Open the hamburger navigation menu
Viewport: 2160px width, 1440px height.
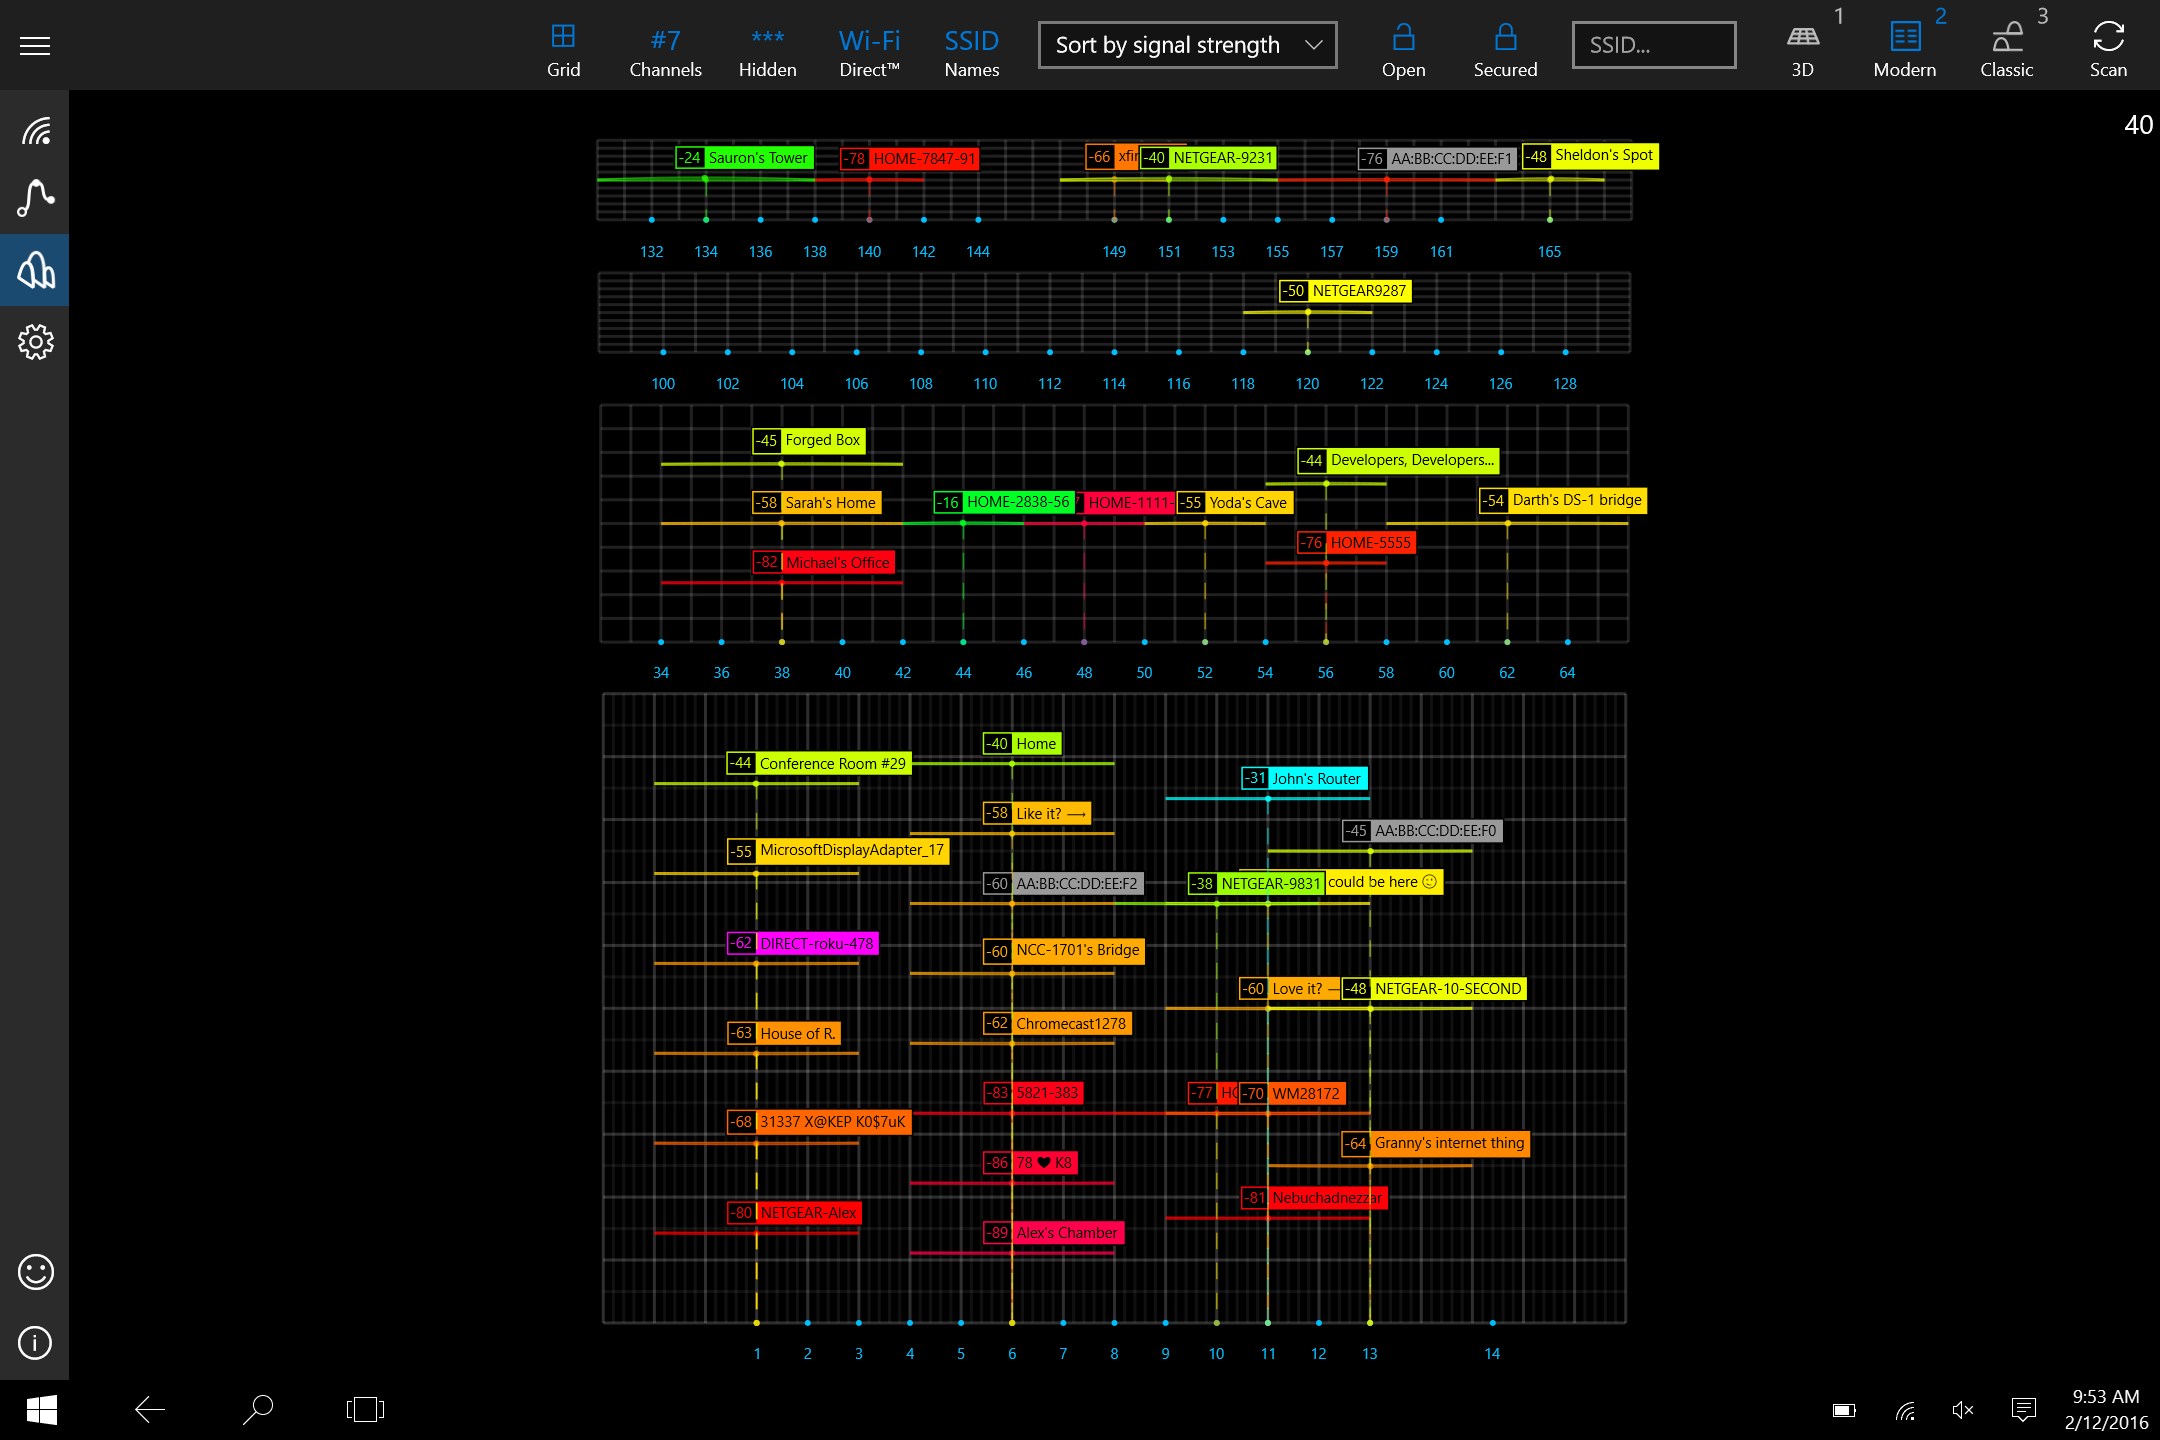(35, 46)
